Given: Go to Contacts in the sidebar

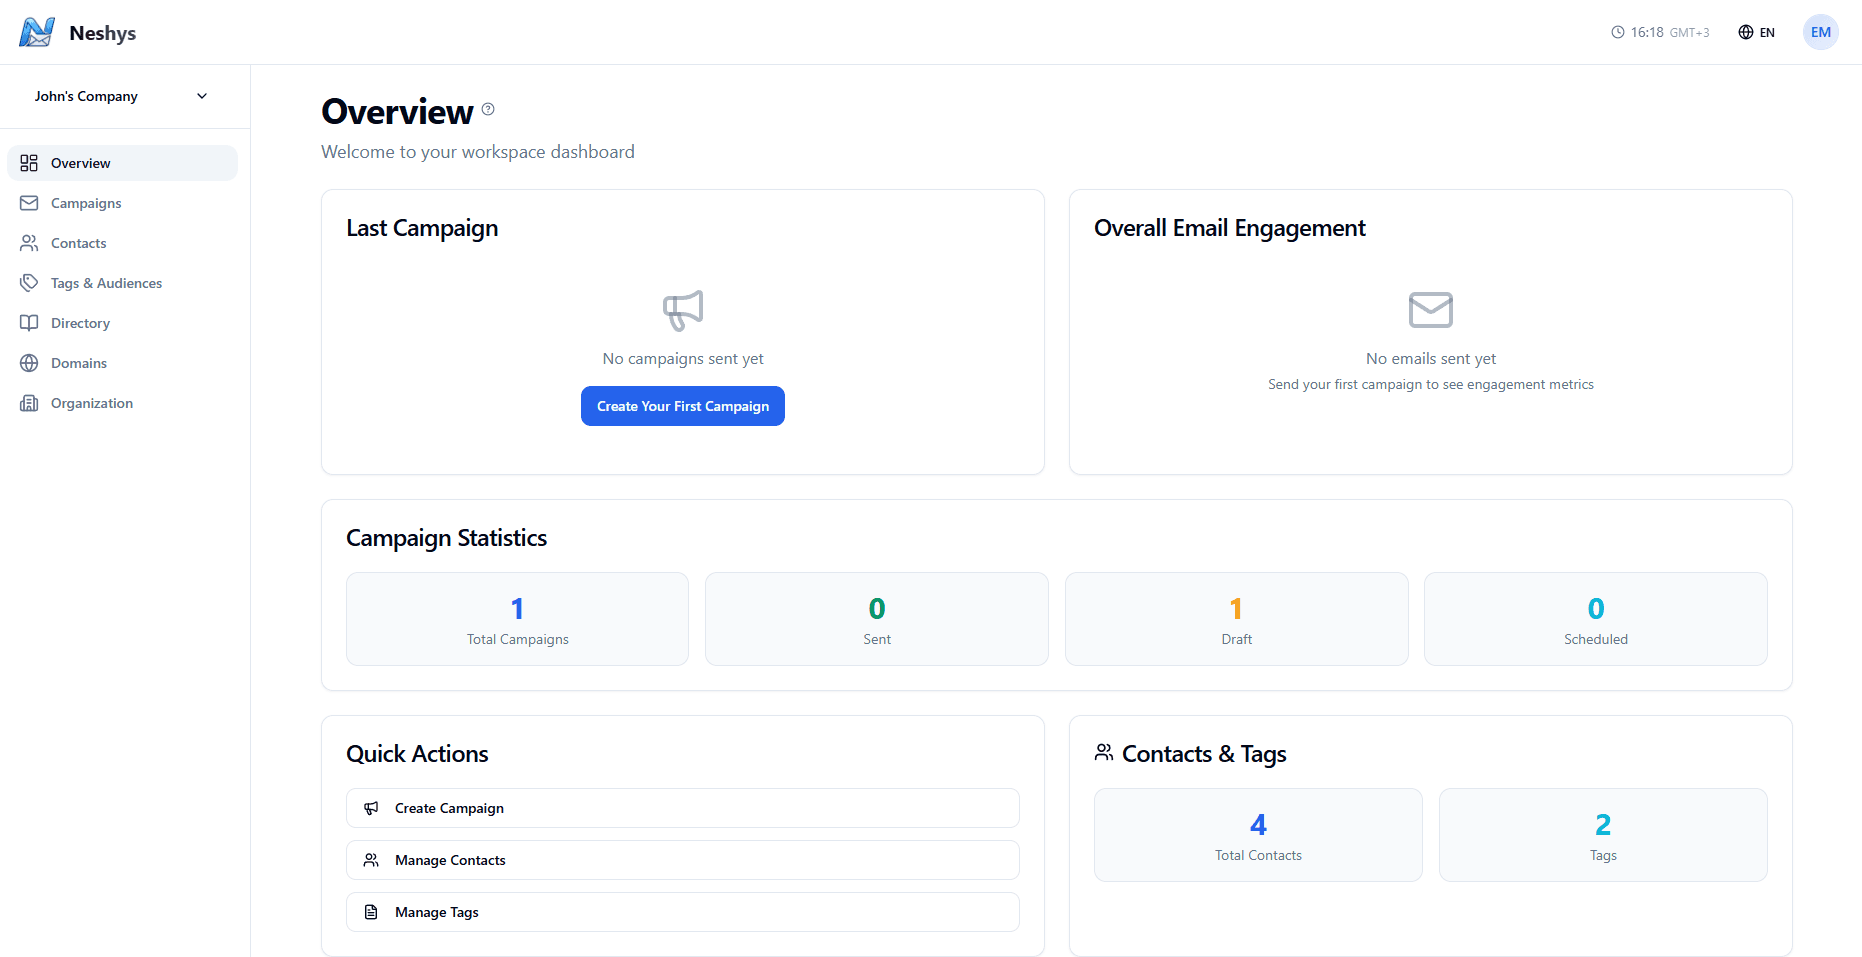Looking at the screenshot, I should pos(78,243).
